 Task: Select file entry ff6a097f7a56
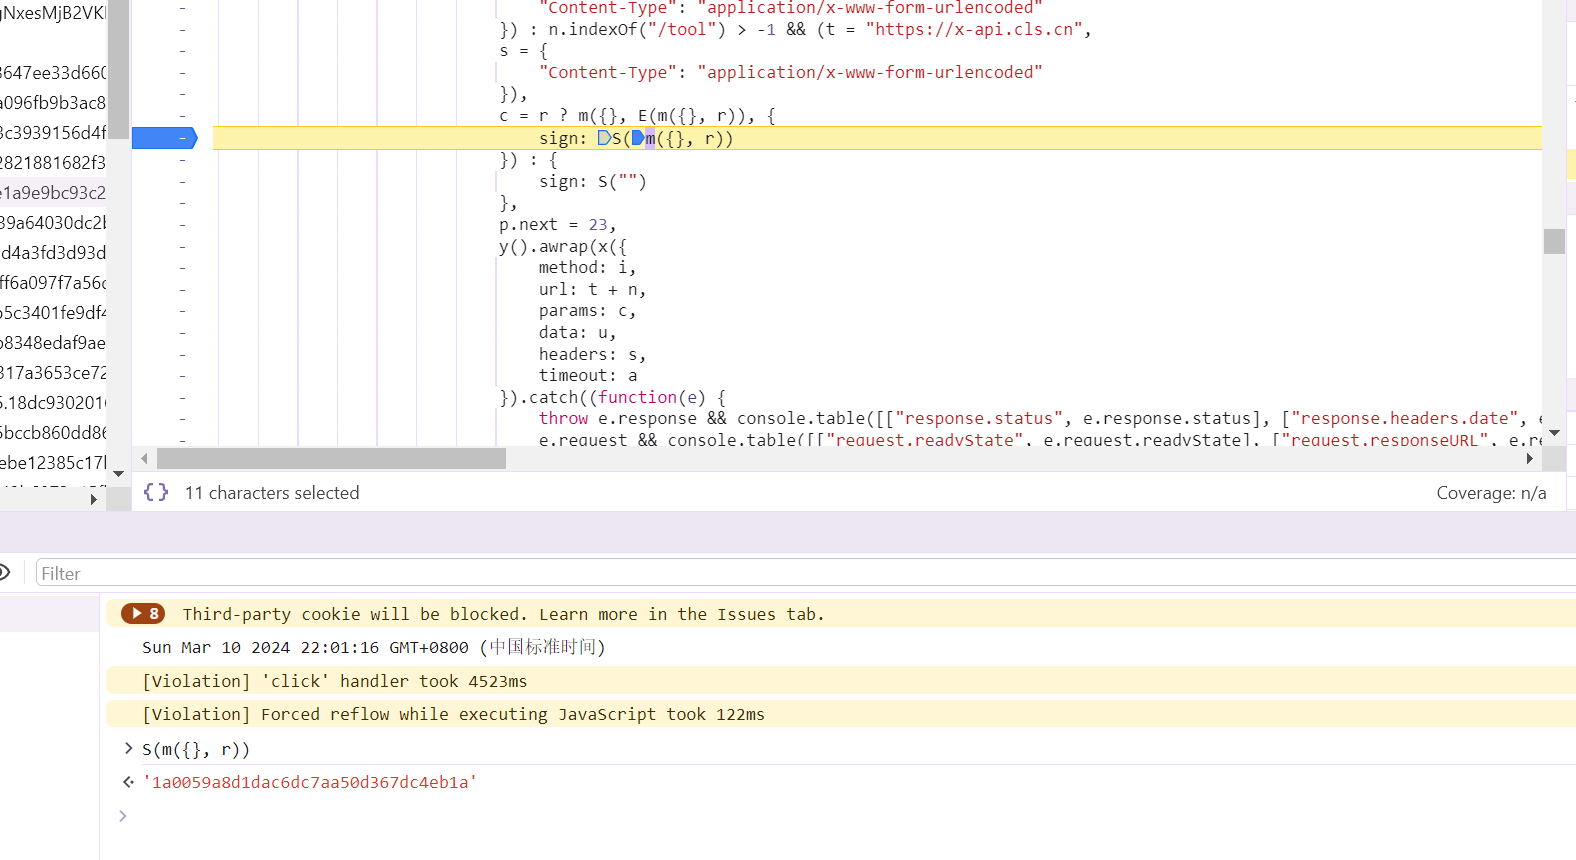point(53,282)
